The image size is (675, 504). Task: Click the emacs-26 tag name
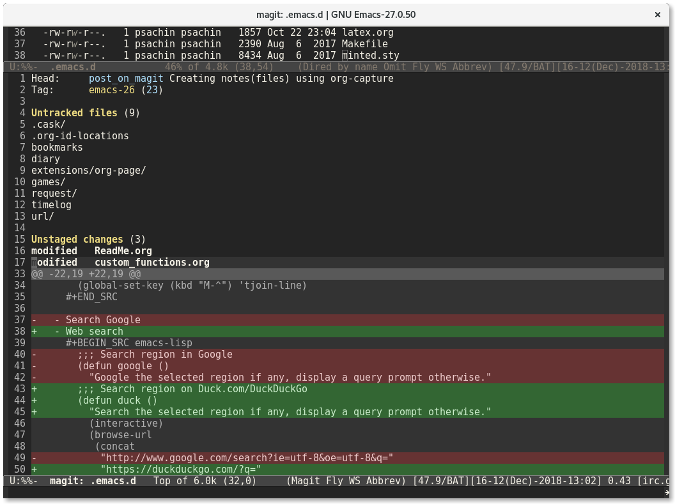tap(112, 90)
